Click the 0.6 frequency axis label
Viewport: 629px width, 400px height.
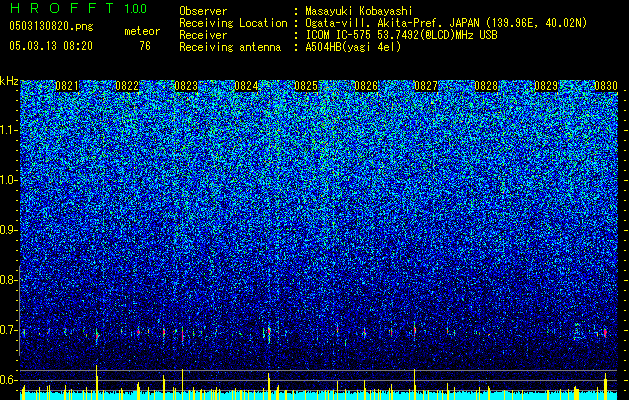8,380
